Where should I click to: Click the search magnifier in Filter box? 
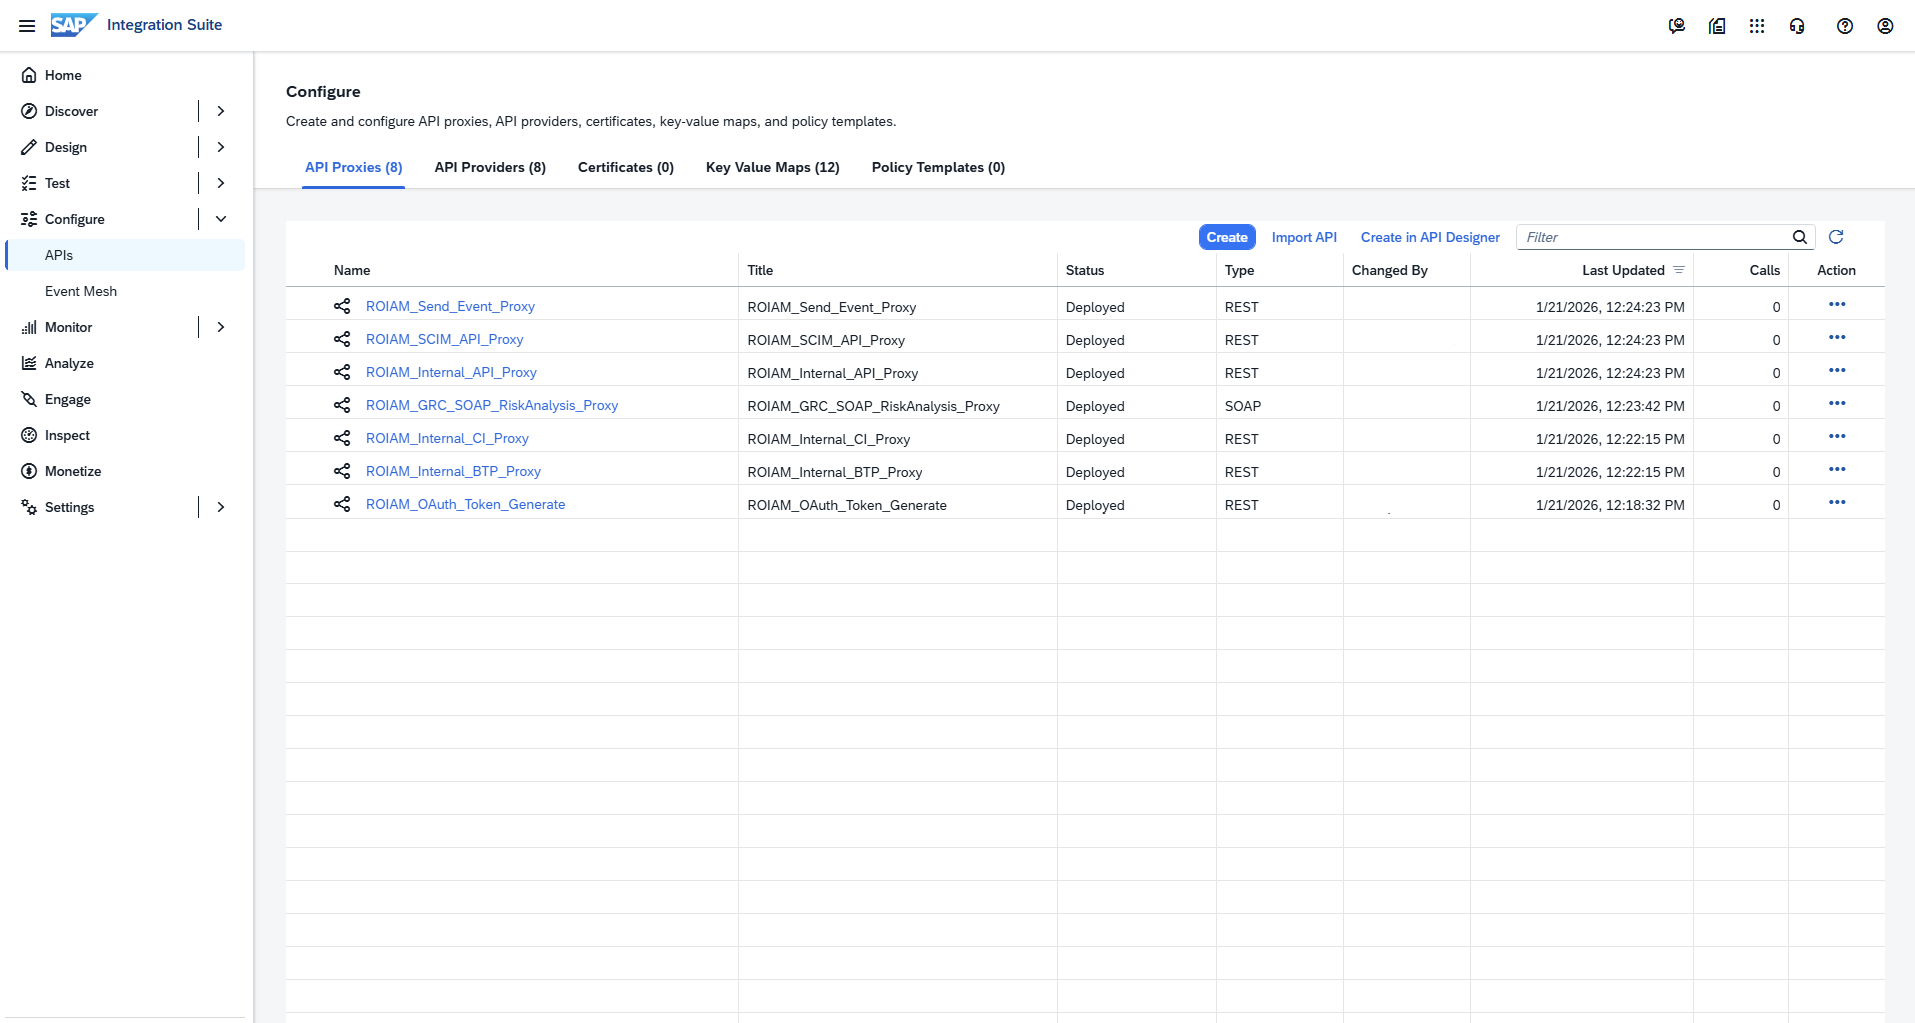1799,237
